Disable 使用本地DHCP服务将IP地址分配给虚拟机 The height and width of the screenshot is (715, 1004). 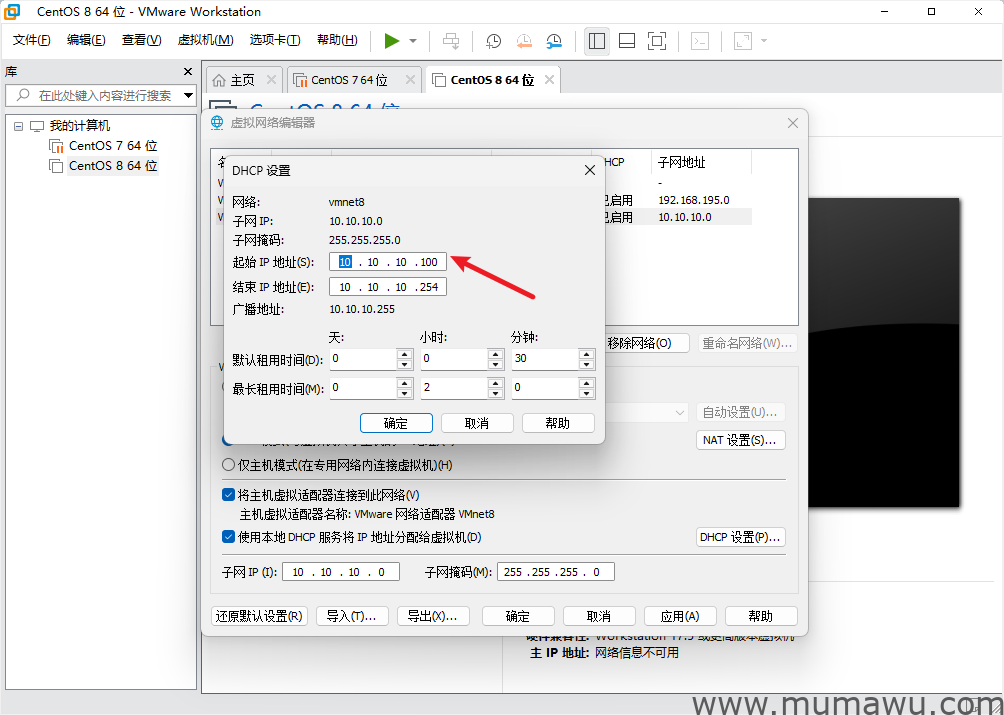click(x=229, y=537)
